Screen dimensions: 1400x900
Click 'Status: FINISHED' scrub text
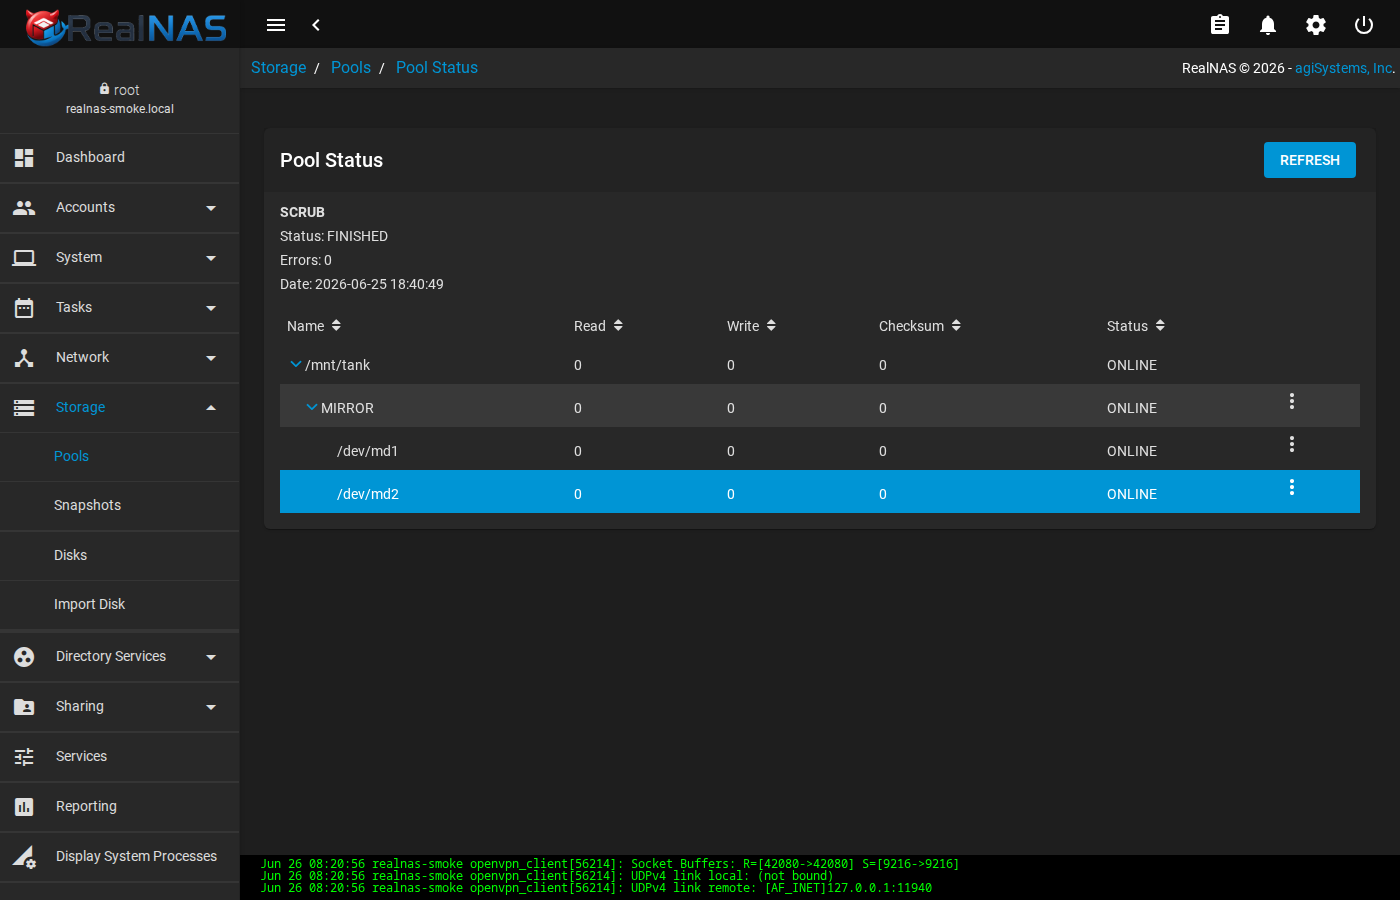click(334, 236)
